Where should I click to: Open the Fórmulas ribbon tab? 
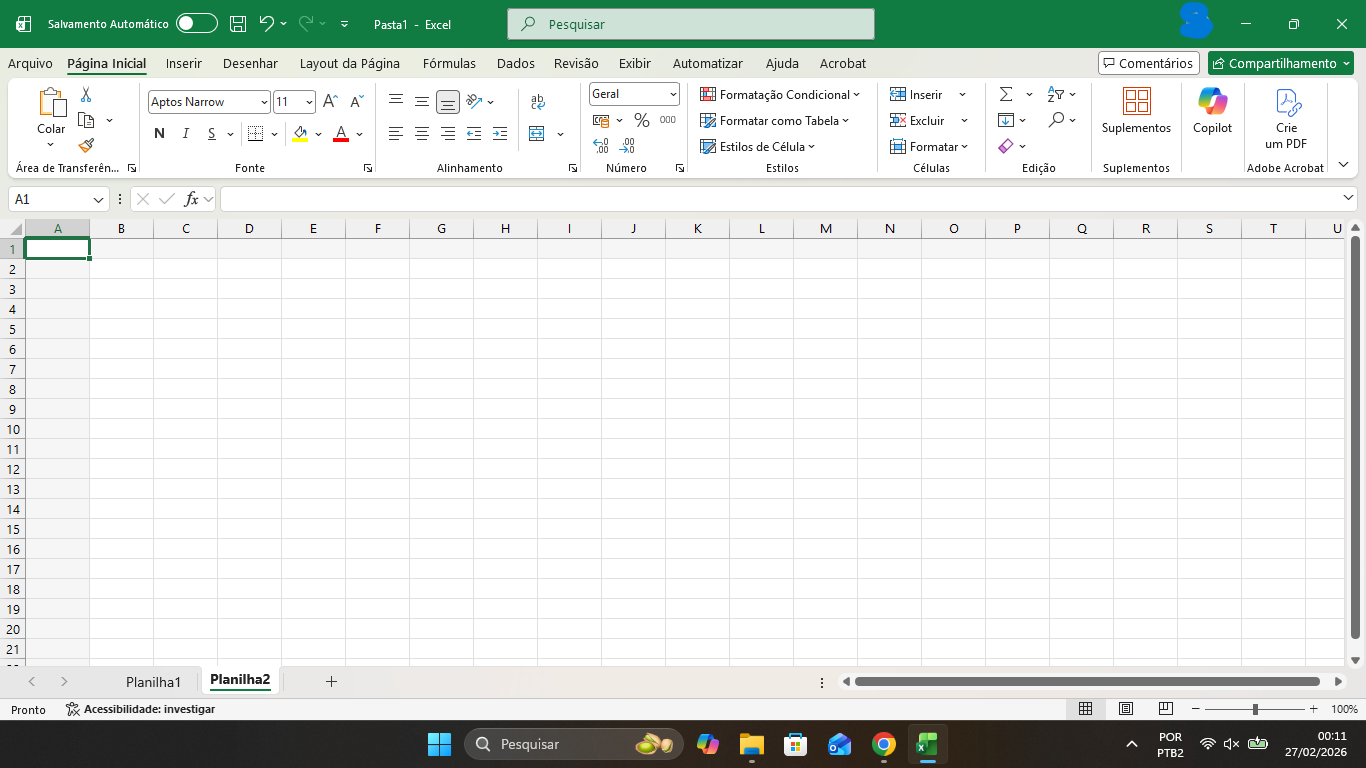click(449, 63)
